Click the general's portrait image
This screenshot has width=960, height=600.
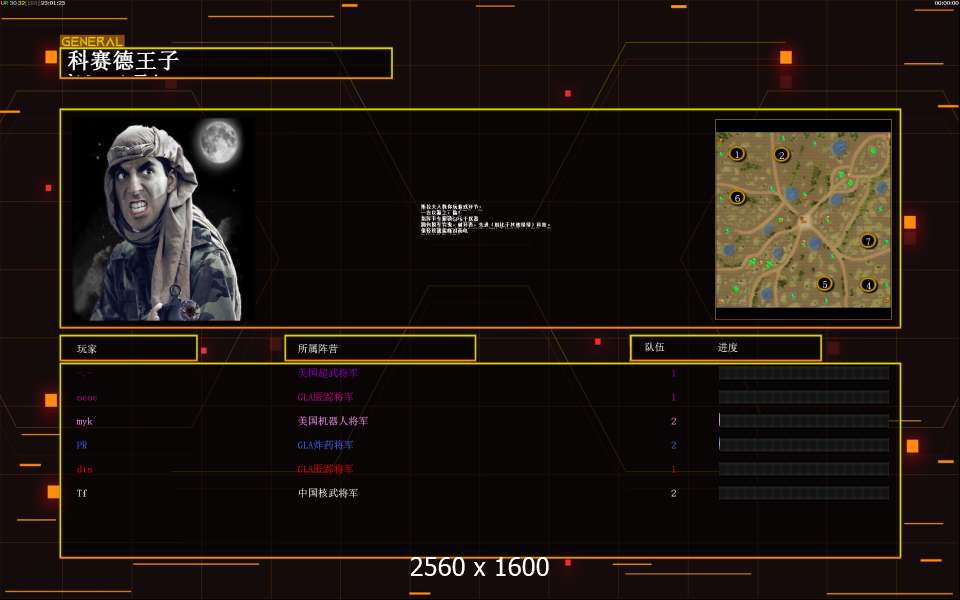pyautogui.click(x=160, y=220)
